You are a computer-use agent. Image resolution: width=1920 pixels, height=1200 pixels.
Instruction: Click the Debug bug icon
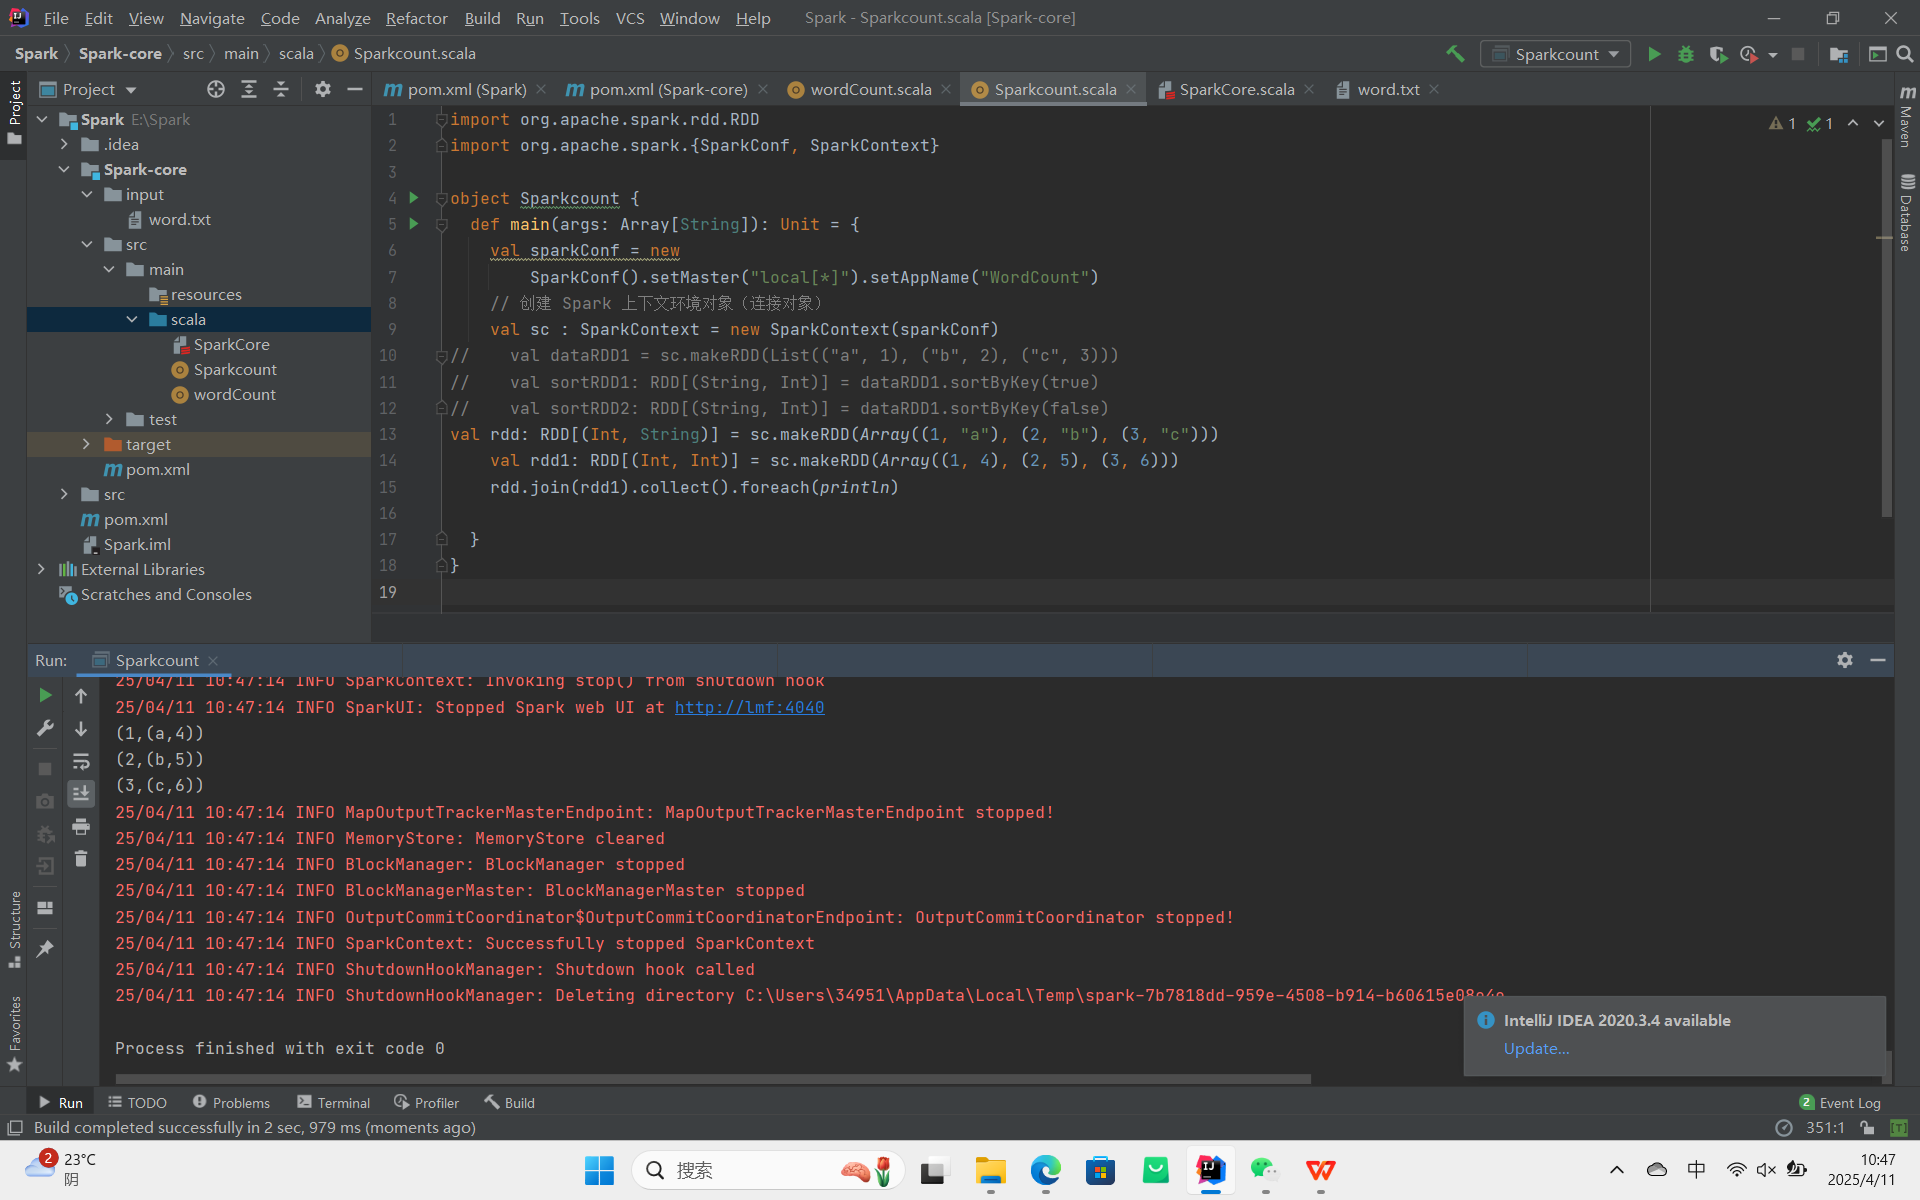pos(1686,54)
